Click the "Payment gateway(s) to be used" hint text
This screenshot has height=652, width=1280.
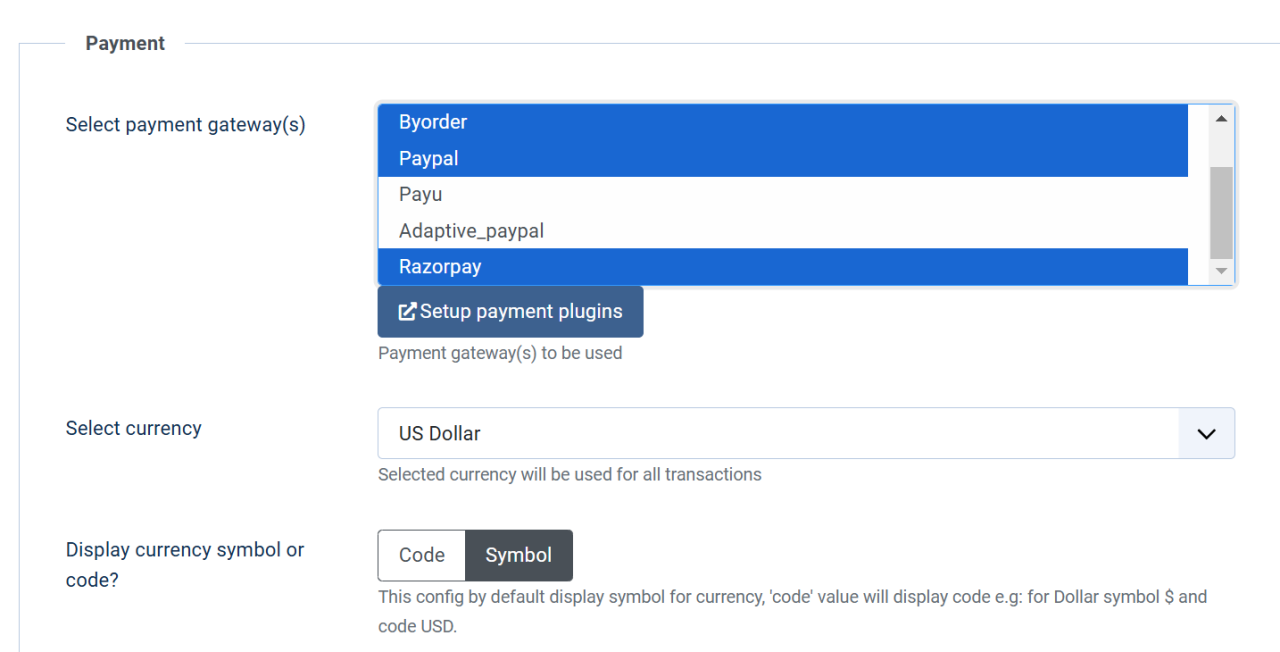[x=500, y=353]
